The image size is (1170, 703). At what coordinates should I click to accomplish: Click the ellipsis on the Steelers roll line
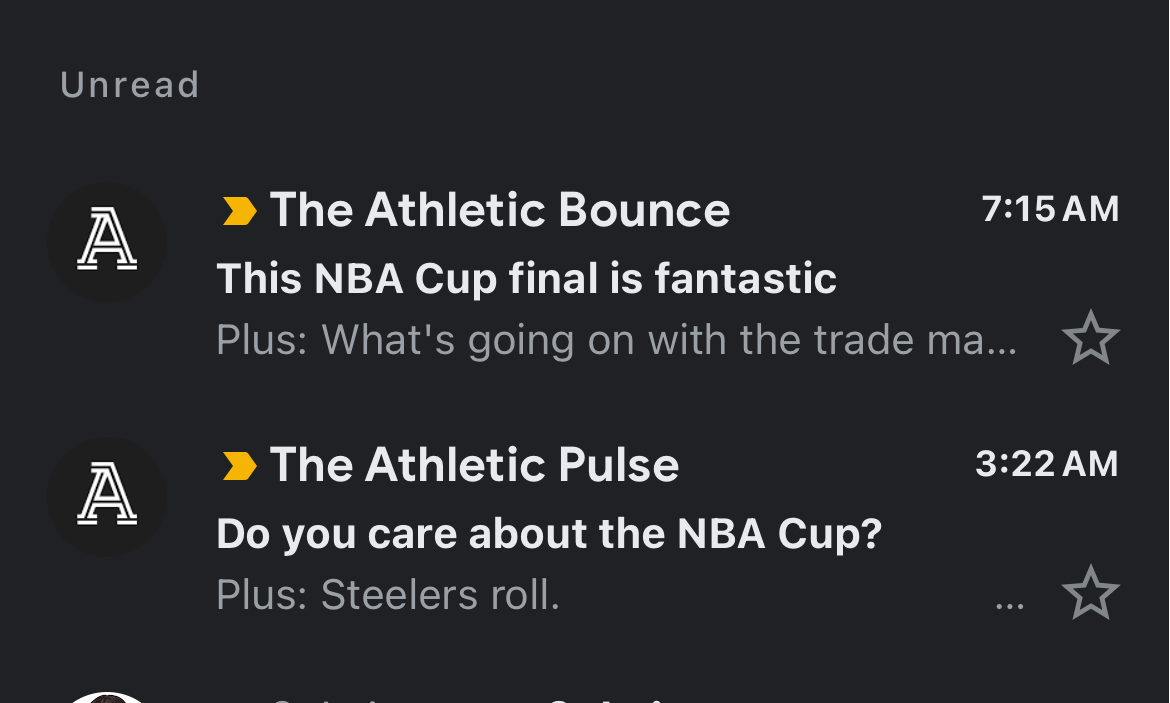[x=1010, y=604]
